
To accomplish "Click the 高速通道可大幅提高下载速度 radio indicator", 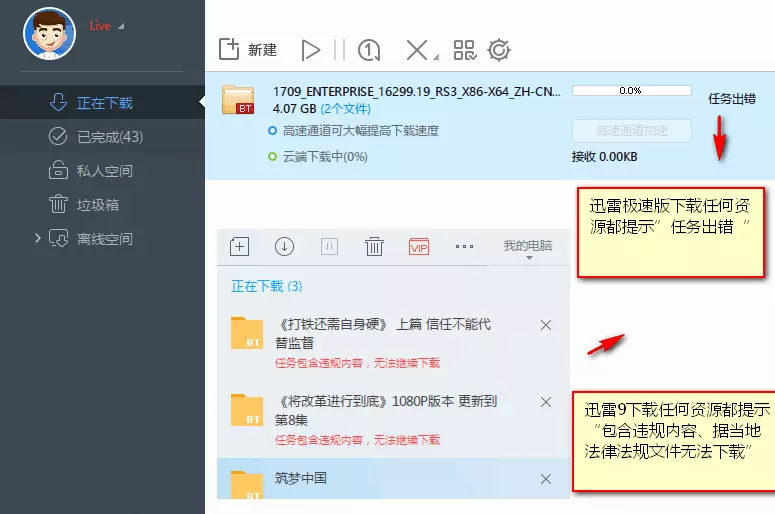I will pos(272,131).
